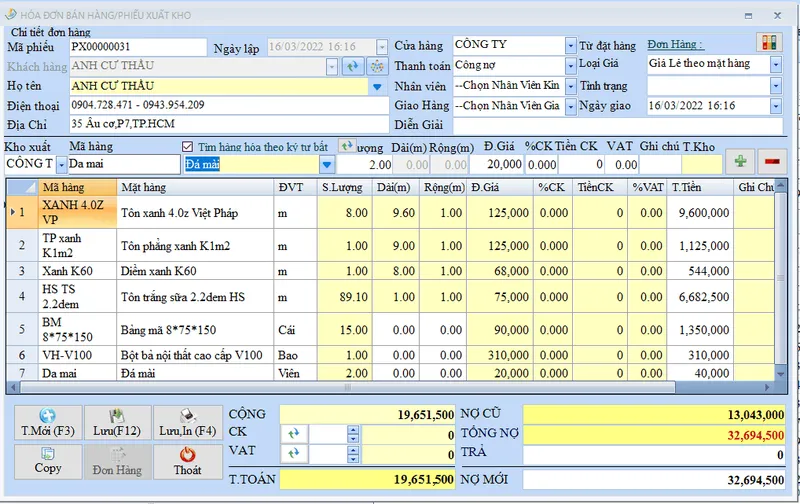Toggle Tìm hàng hóa theo ký tự checkbox
This screenshot has width=800, height=504.
187,147
